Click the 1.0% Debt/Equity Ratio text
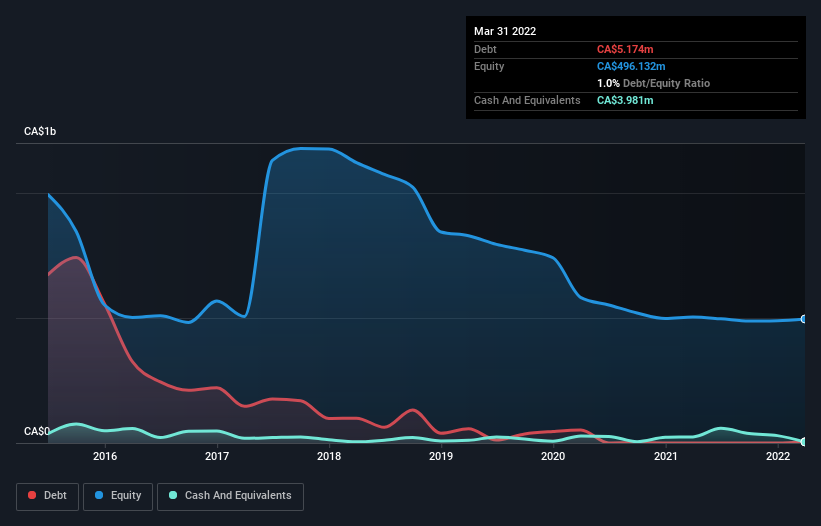 coord(653,83)
